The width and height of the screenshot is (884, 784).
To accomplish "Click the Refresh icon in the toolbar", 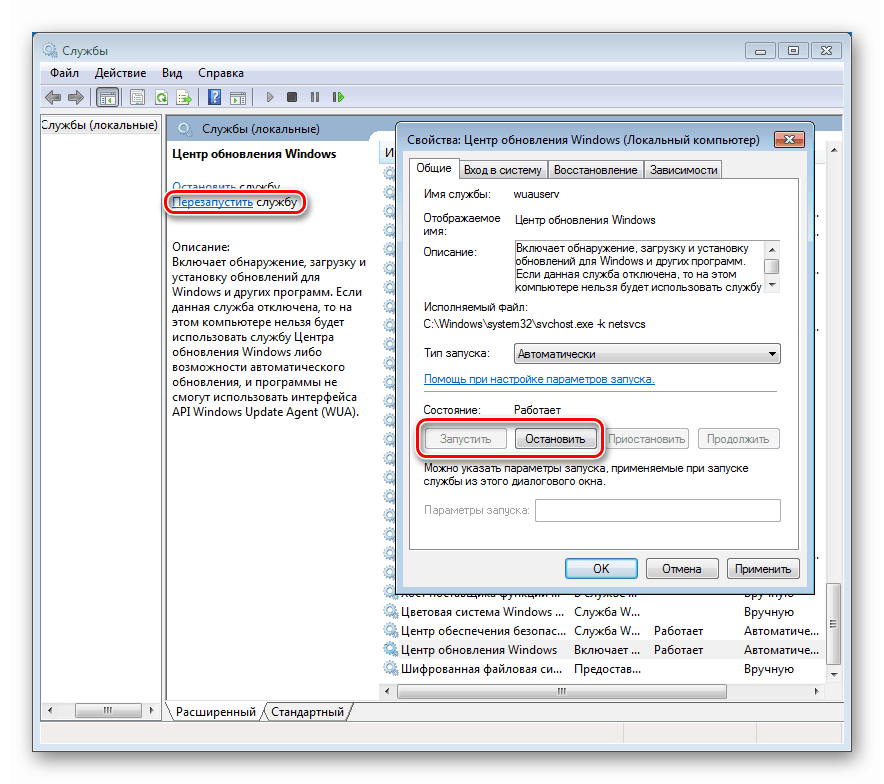I will pyautogui.click(x=161, y=96).
